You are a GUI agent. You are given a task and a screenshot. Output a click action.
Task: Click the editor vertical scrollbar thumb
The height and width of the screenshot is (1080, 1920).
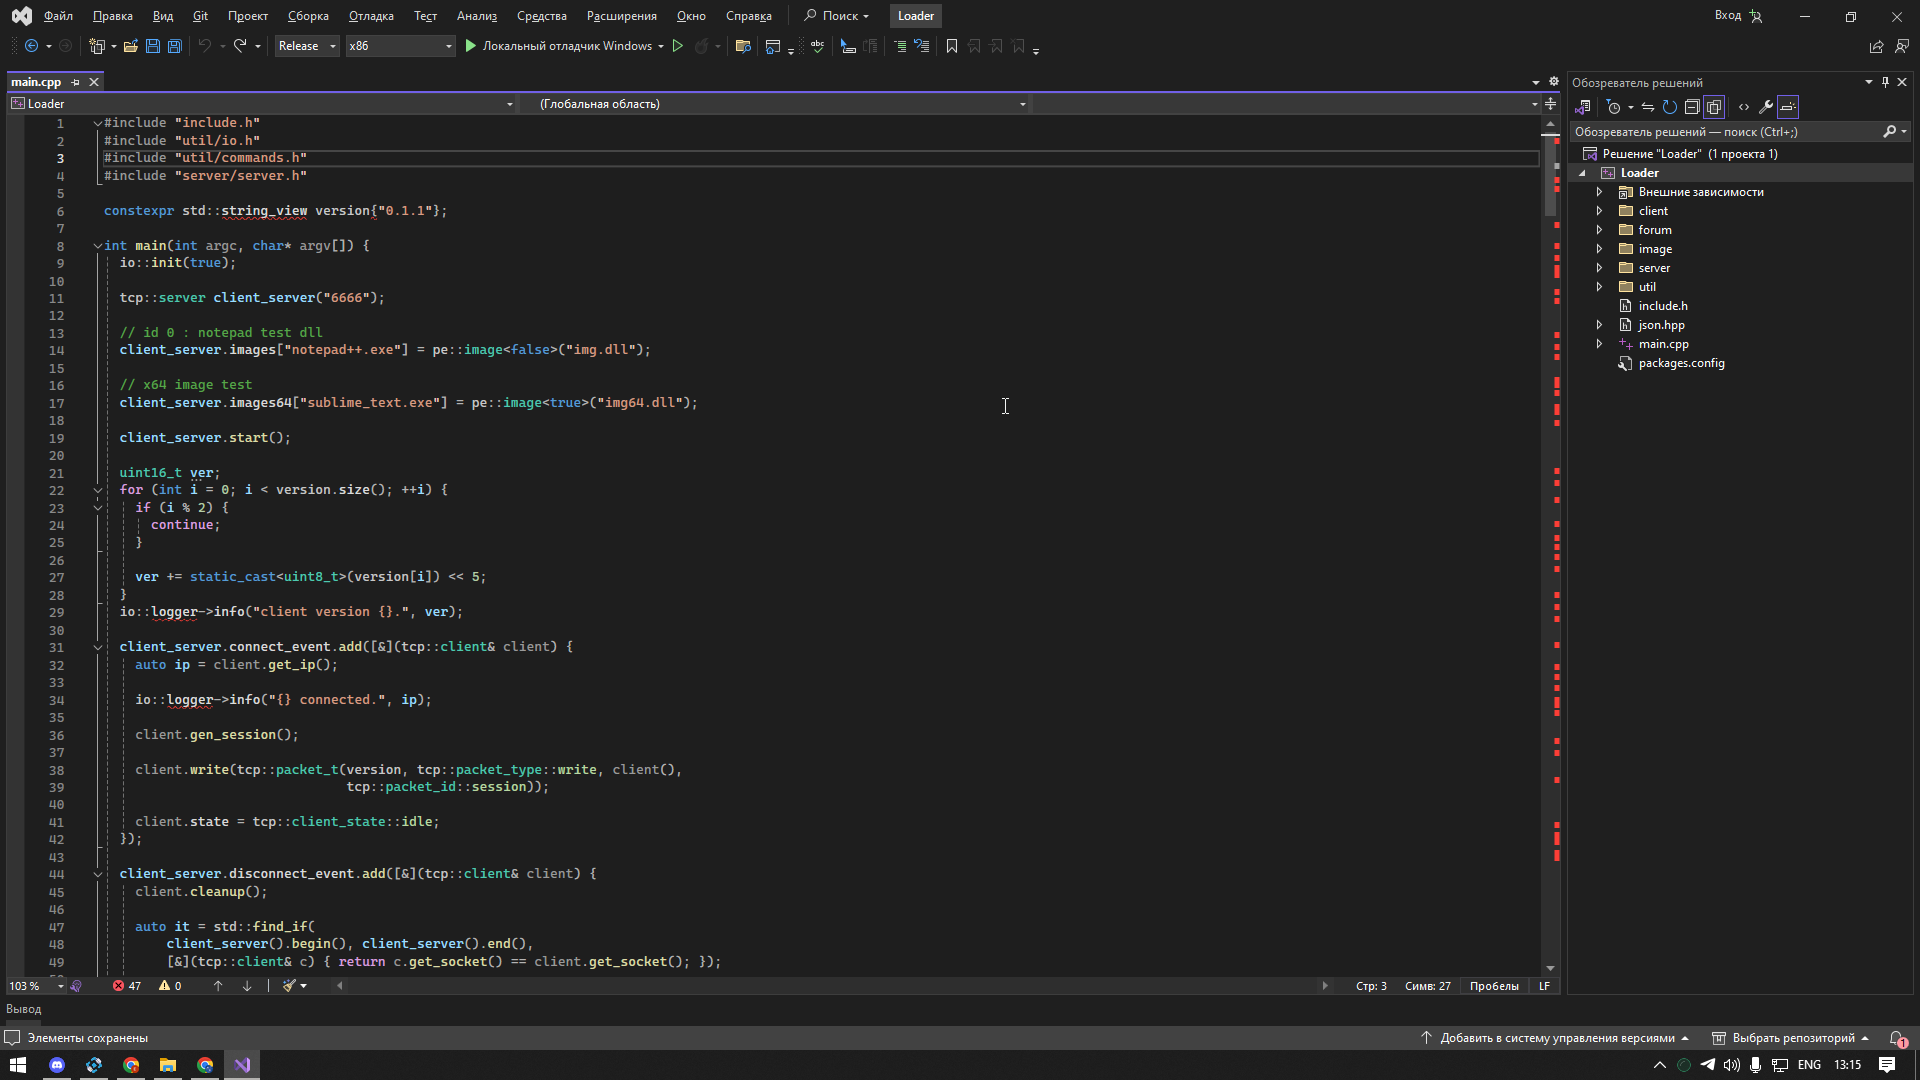click(x=1550, y=175)
